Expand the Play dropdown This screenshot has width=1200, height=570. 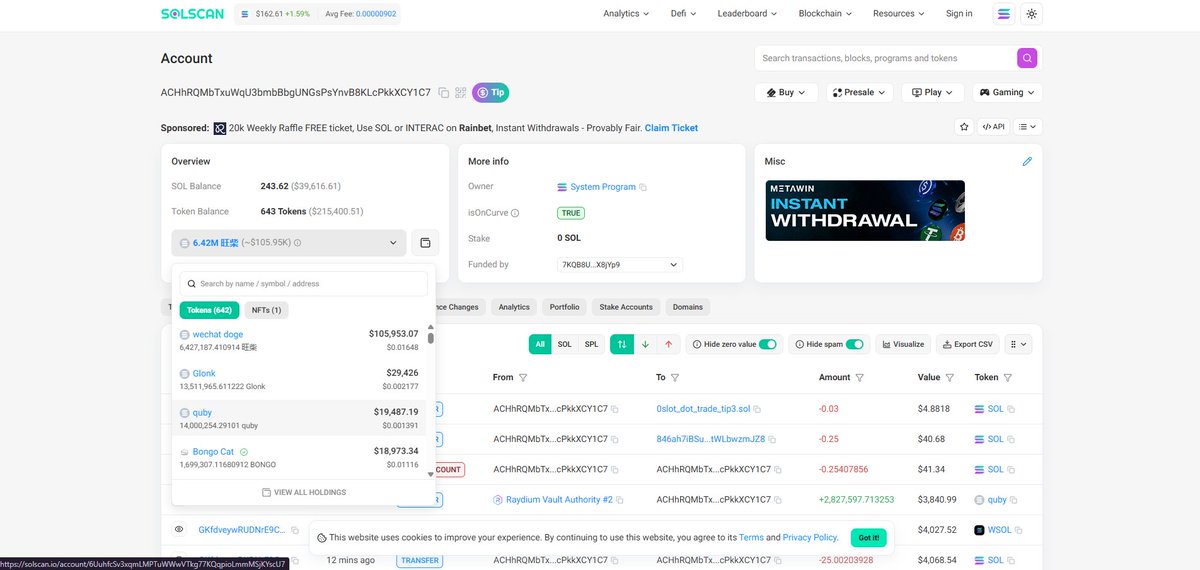(933, 92)
